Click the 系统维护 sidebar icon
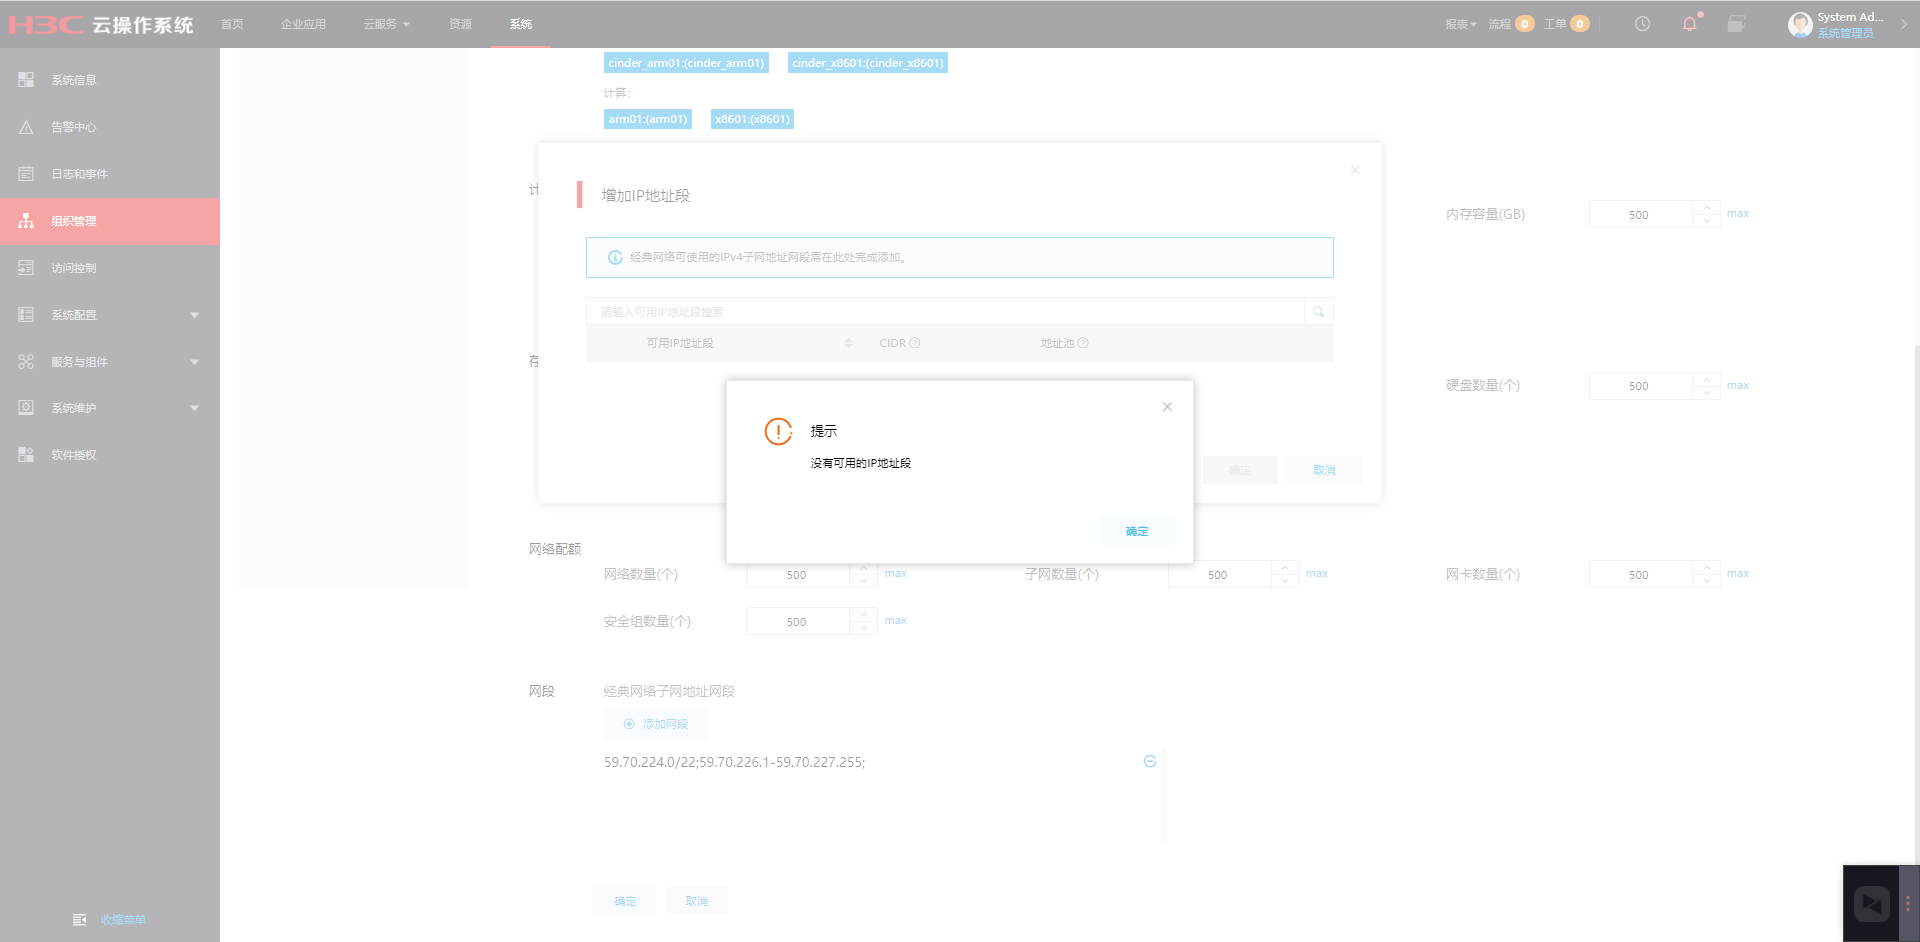The height and width of the screenshot is (942, 1920). pos(26,408)
